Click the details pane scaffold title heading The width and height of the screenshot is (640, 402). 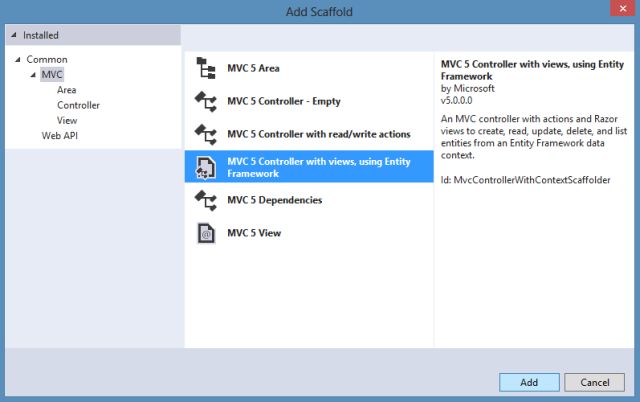532,70
